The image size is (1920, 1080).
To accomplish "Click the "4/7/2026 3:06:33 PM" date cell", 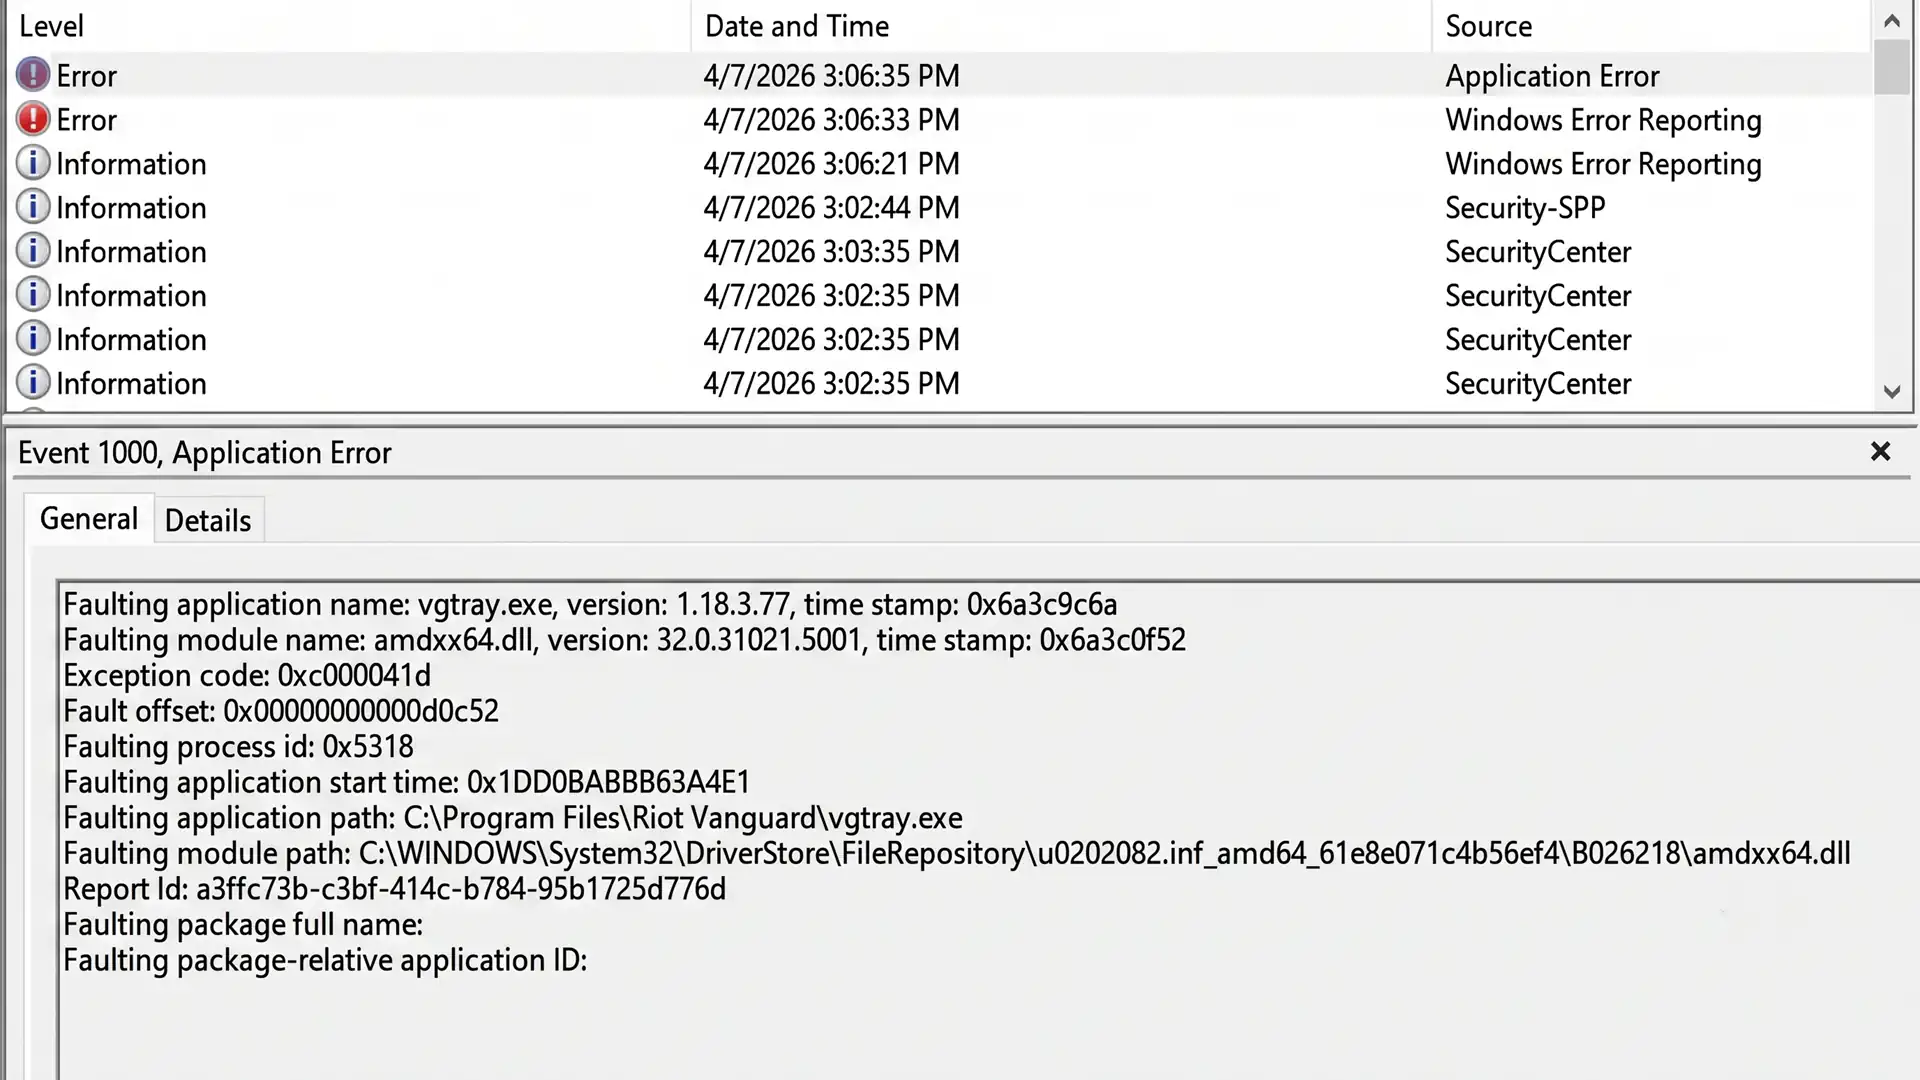I will 831,120.
